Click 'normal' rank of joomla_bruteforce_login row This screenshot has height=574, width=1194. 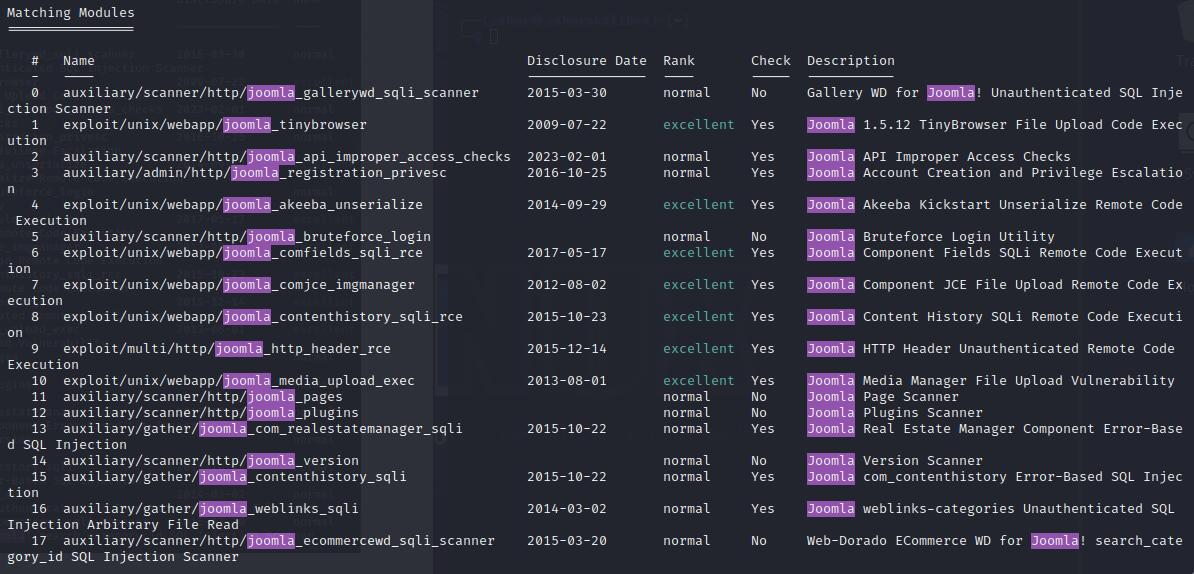click(687, 237)
